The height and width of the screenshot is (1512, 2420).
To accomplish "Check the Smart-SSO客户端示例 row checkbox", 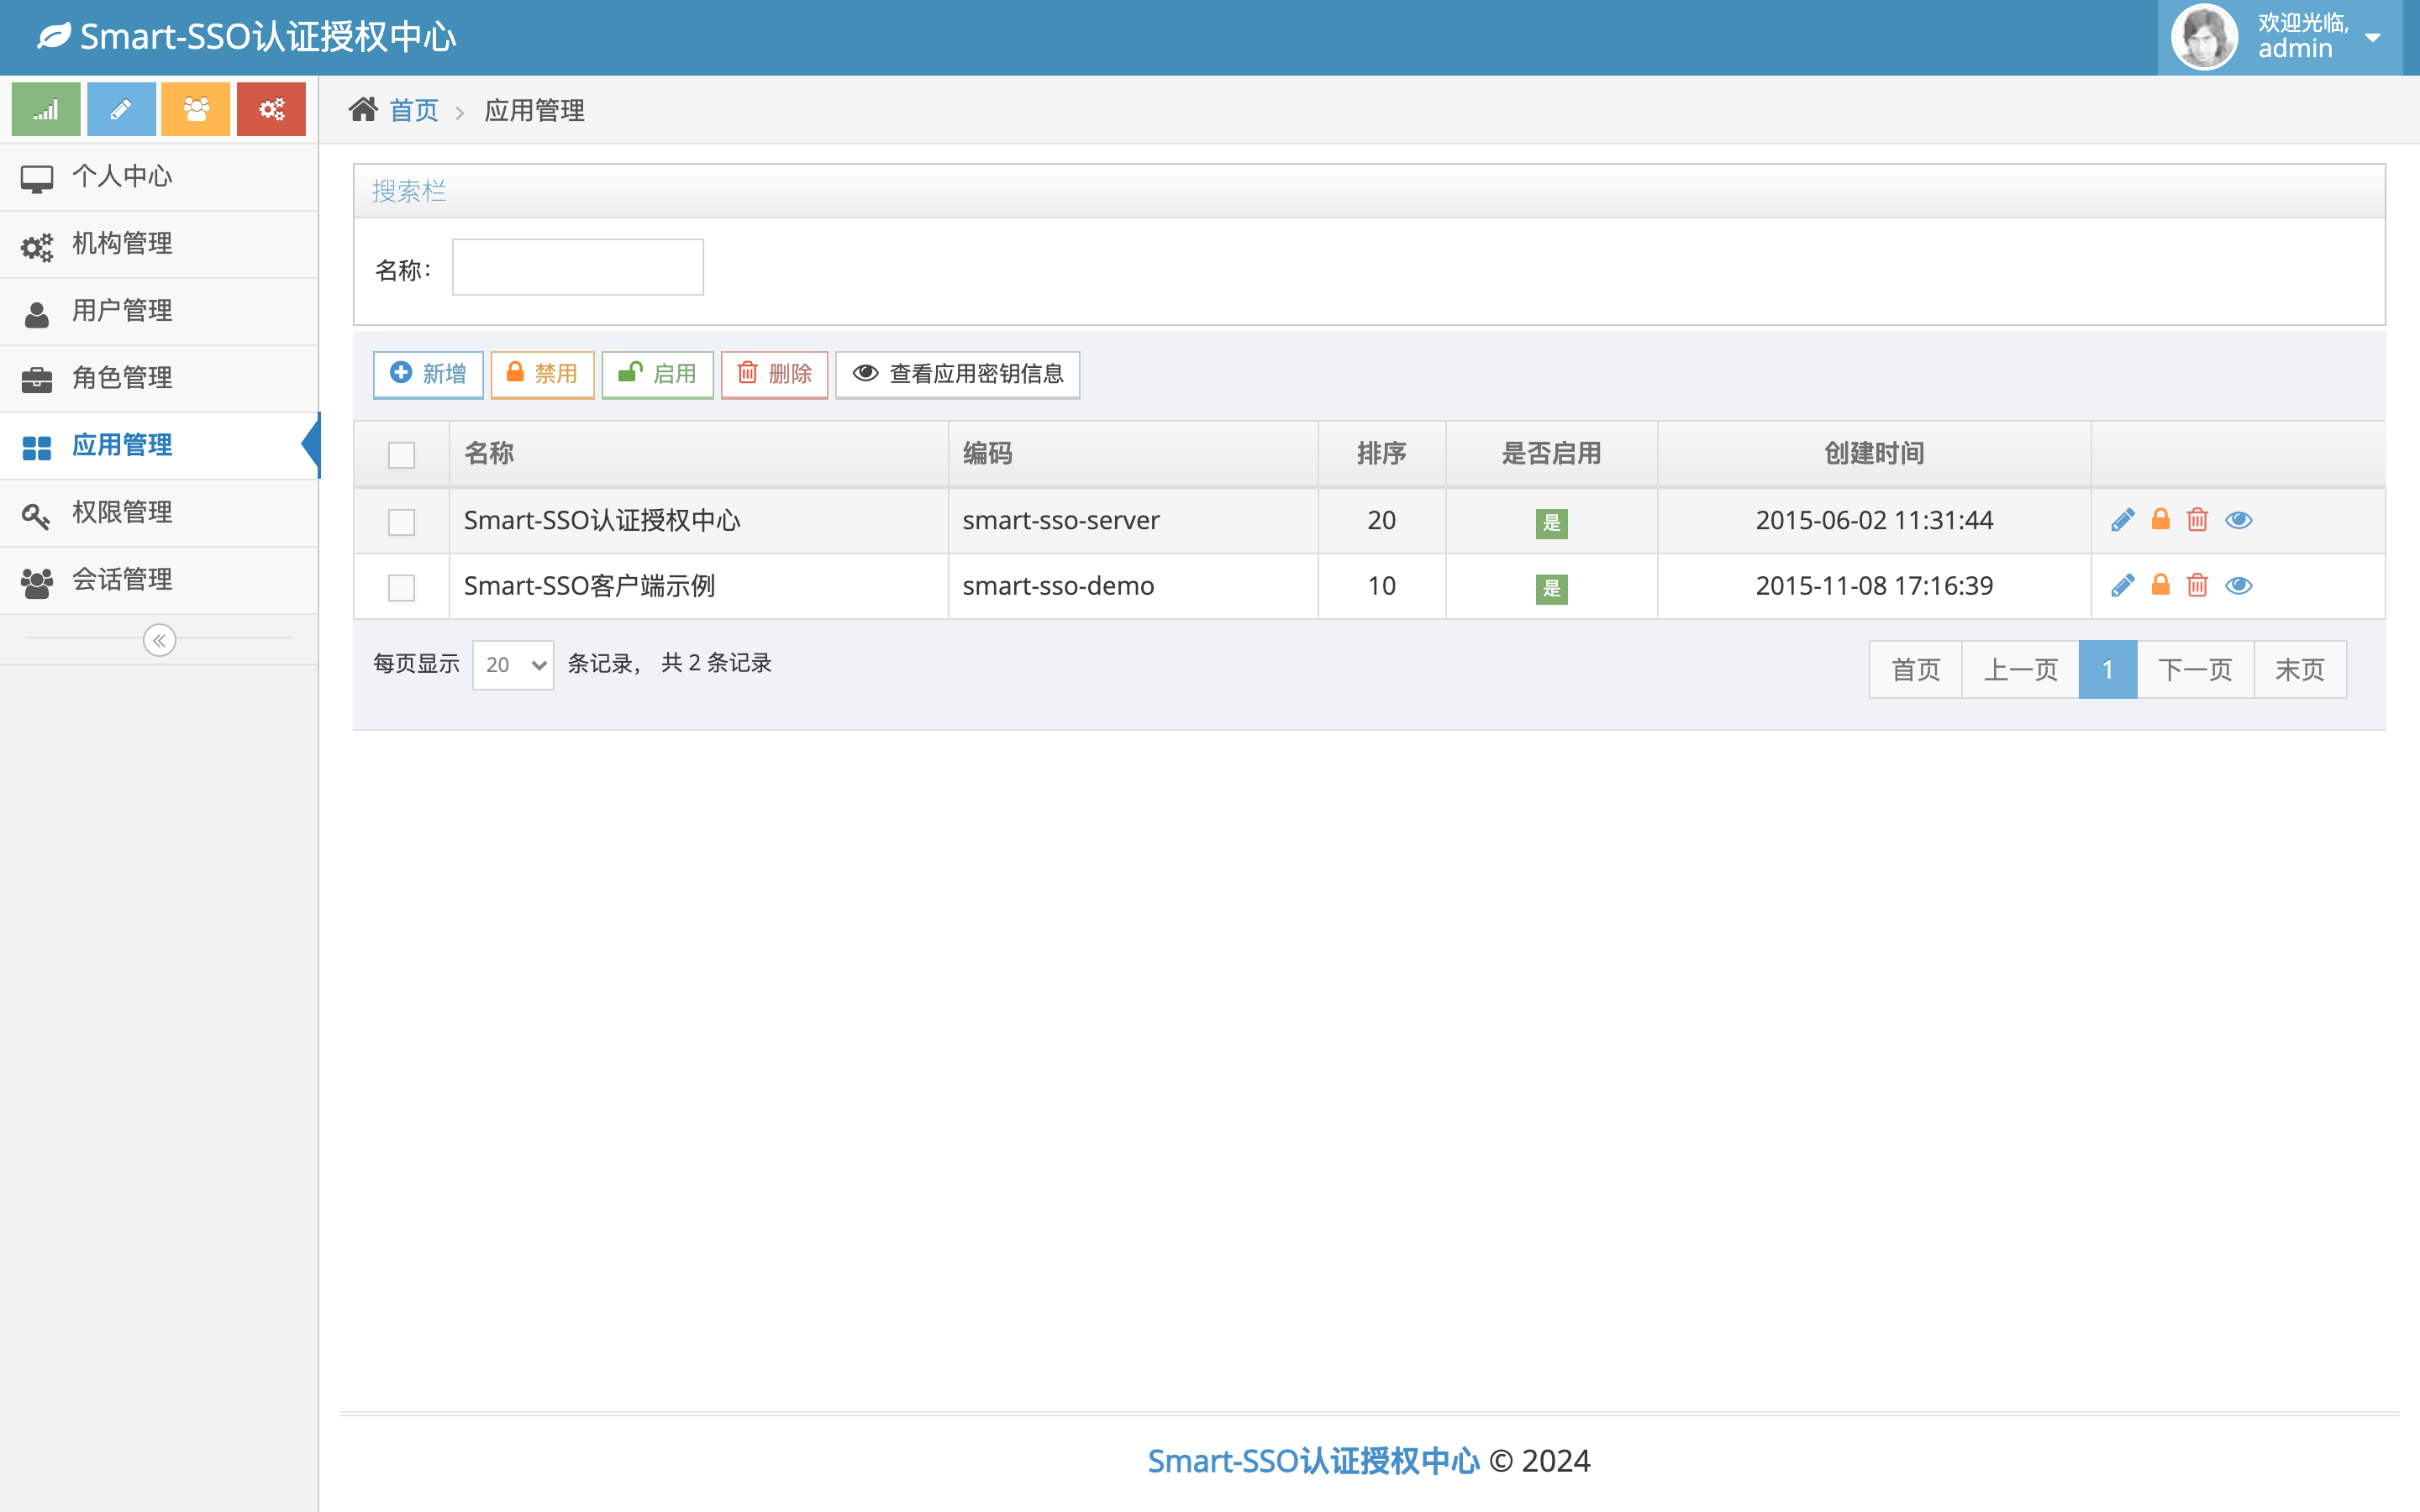I will (401, 587).
